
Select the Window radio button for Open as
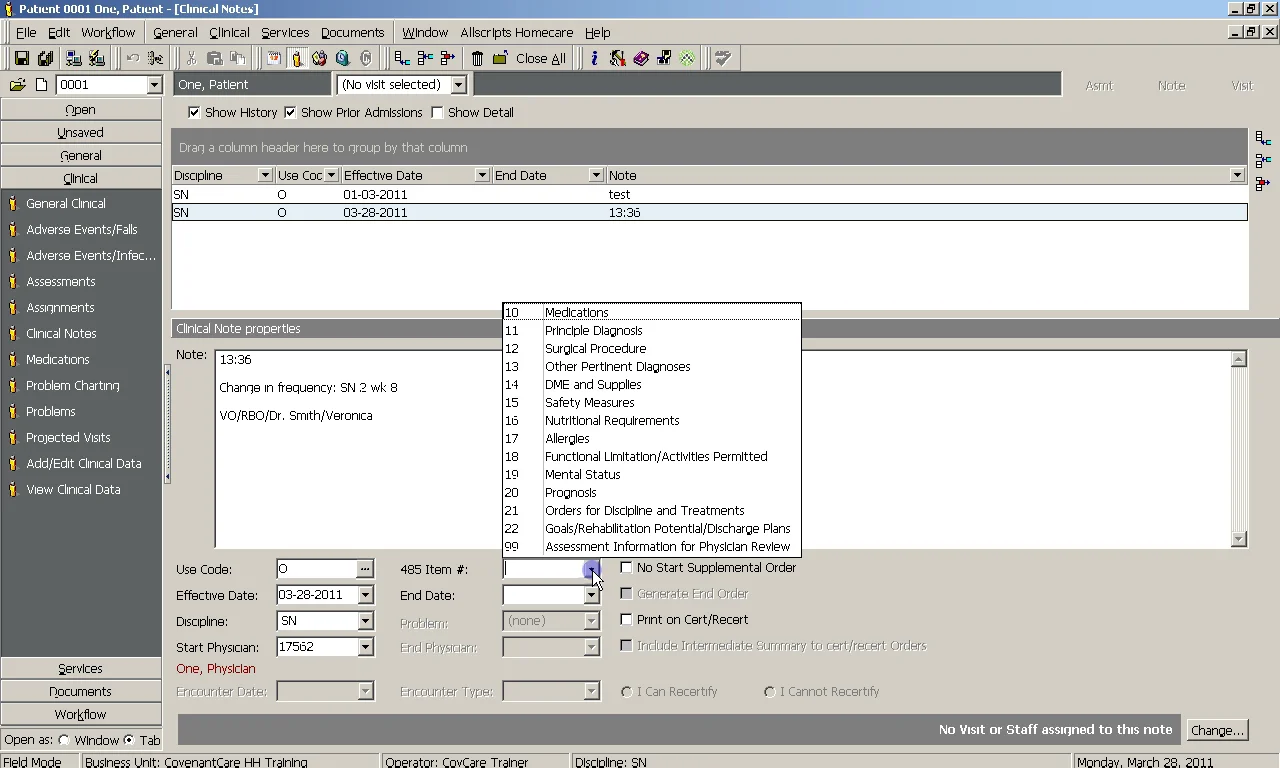[x=64, y=741]
